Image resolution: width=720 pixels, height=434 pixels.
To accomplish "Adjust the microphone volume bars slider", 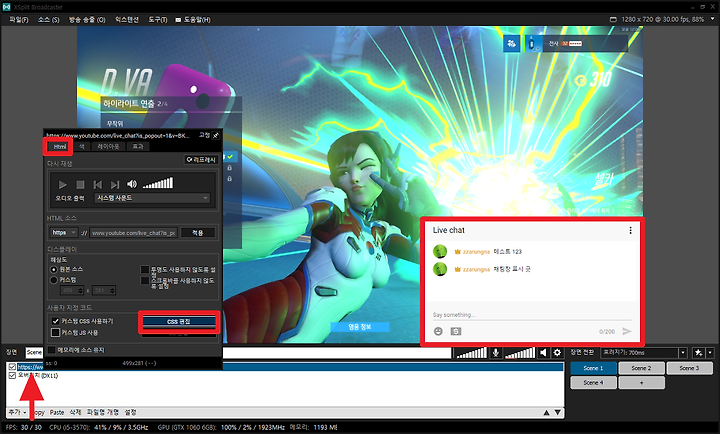I will click(x=471, y=353).
